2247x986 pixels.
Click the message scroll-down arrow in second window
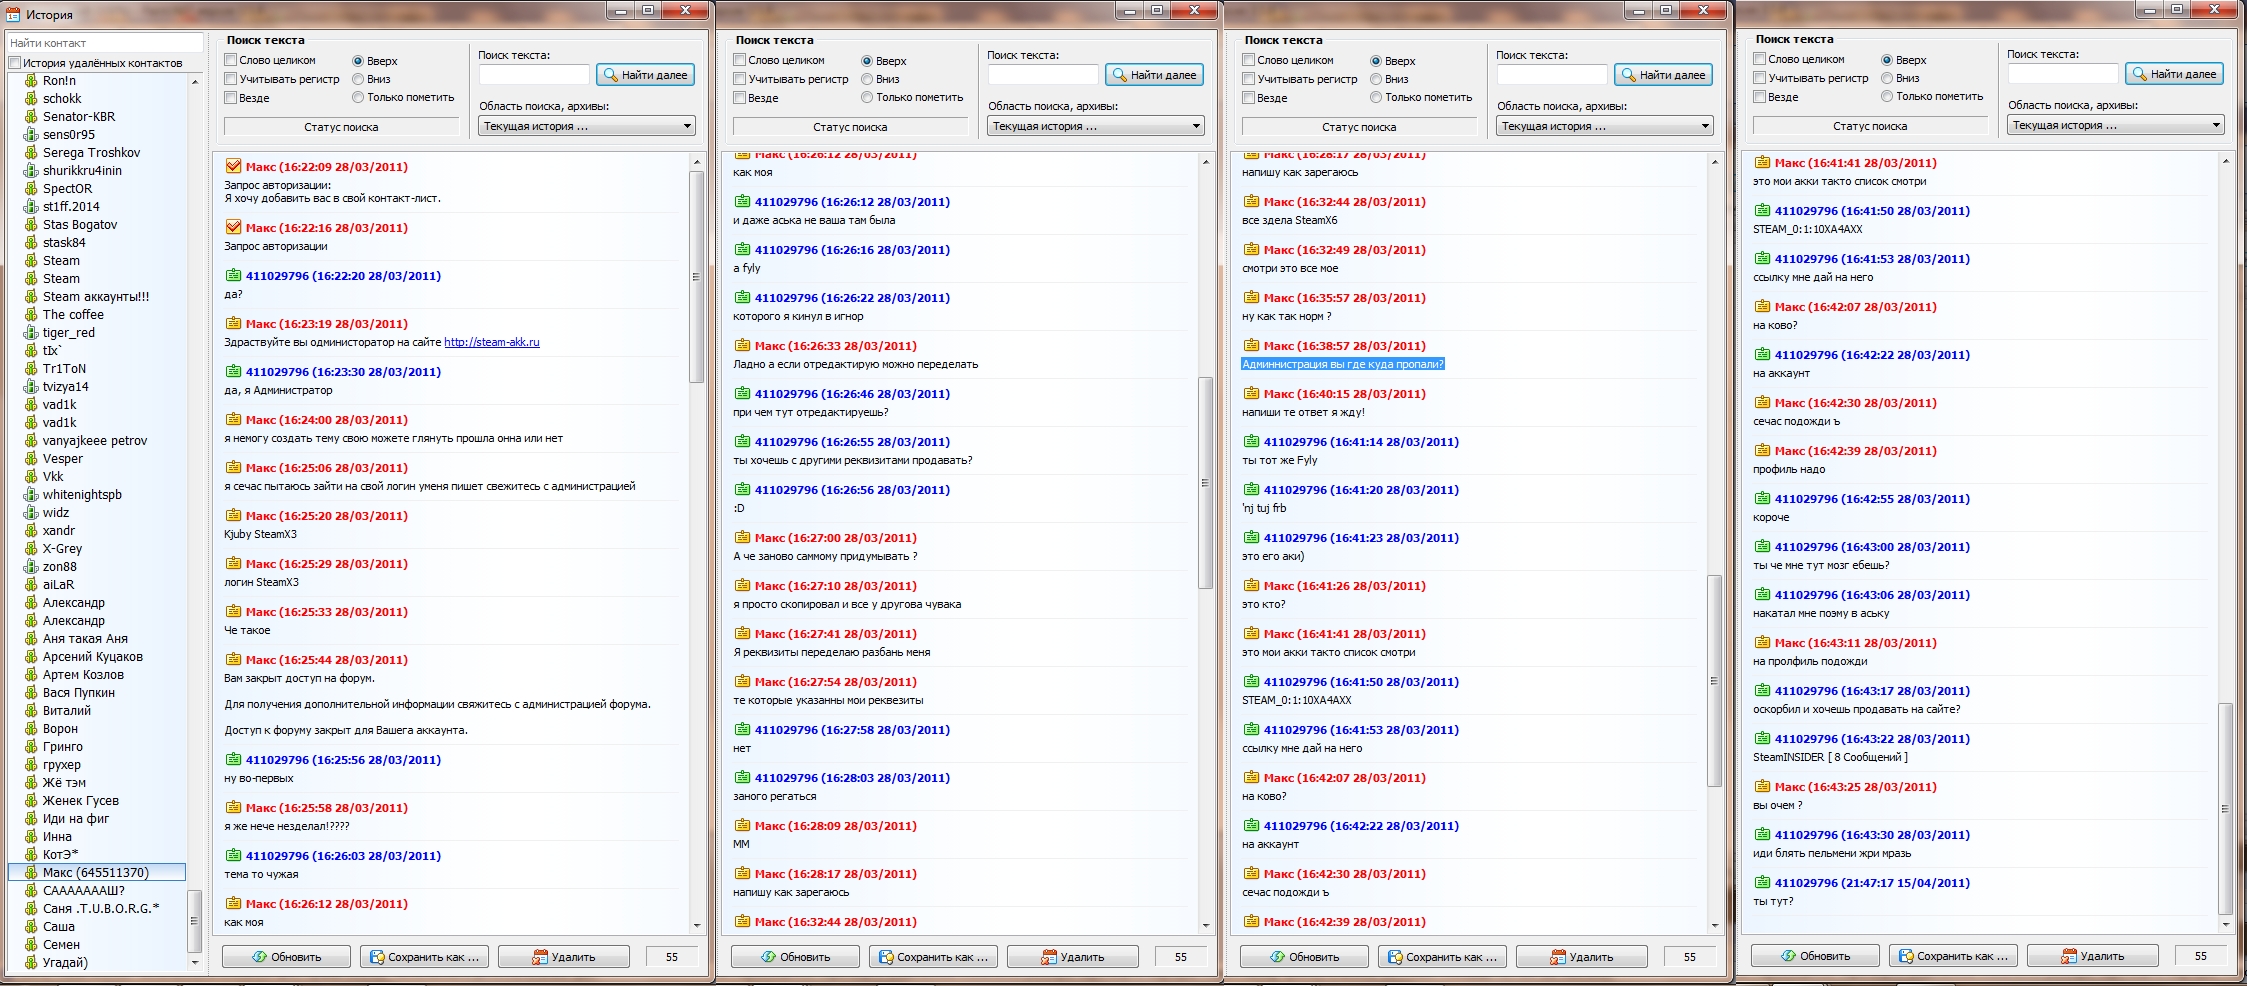(1206, 925)
